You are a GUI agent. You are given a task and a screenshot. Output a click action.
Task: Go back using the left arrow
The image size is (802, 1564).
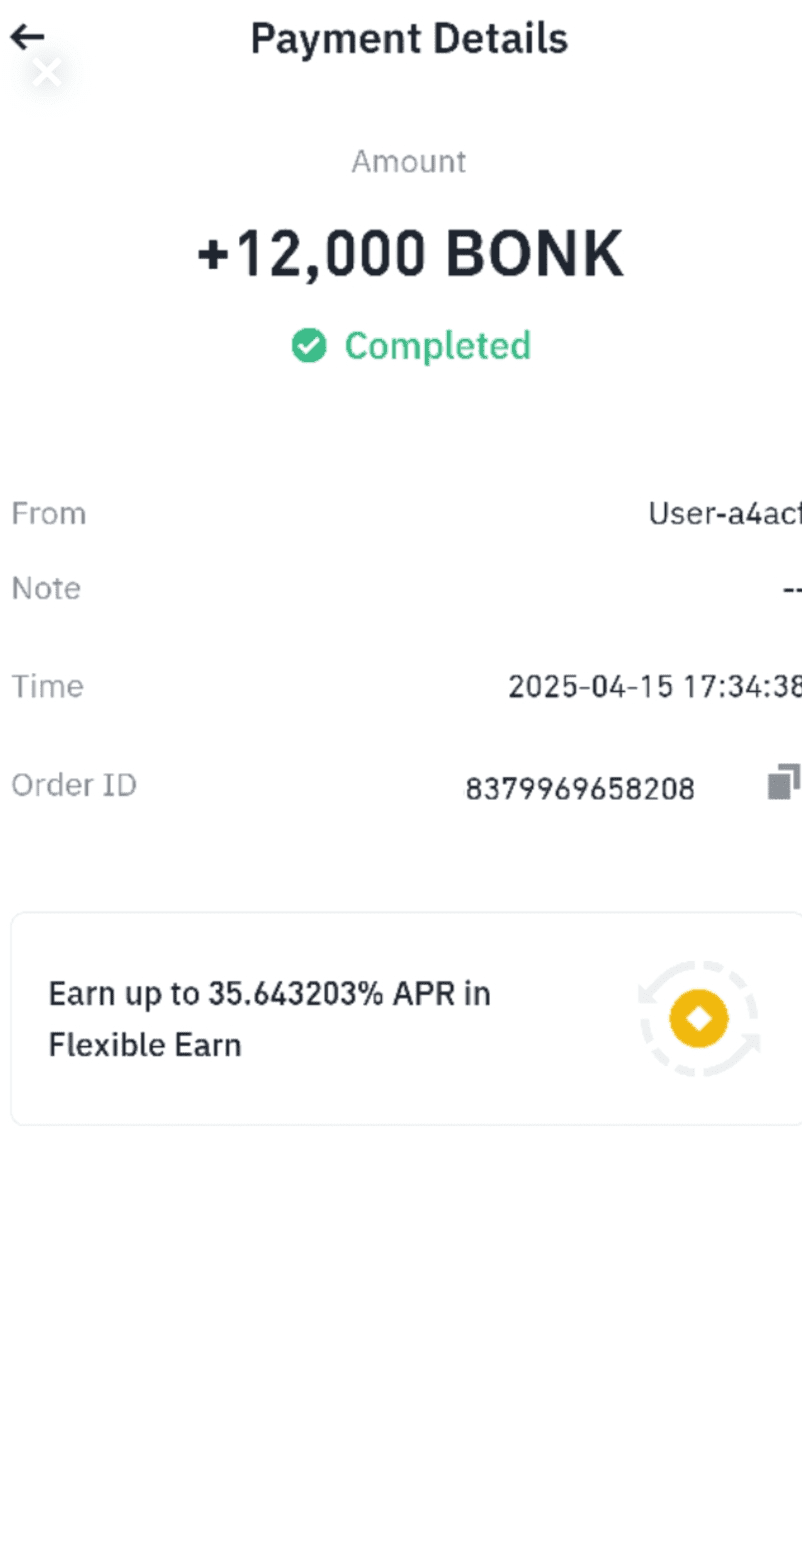coord(27,38)
